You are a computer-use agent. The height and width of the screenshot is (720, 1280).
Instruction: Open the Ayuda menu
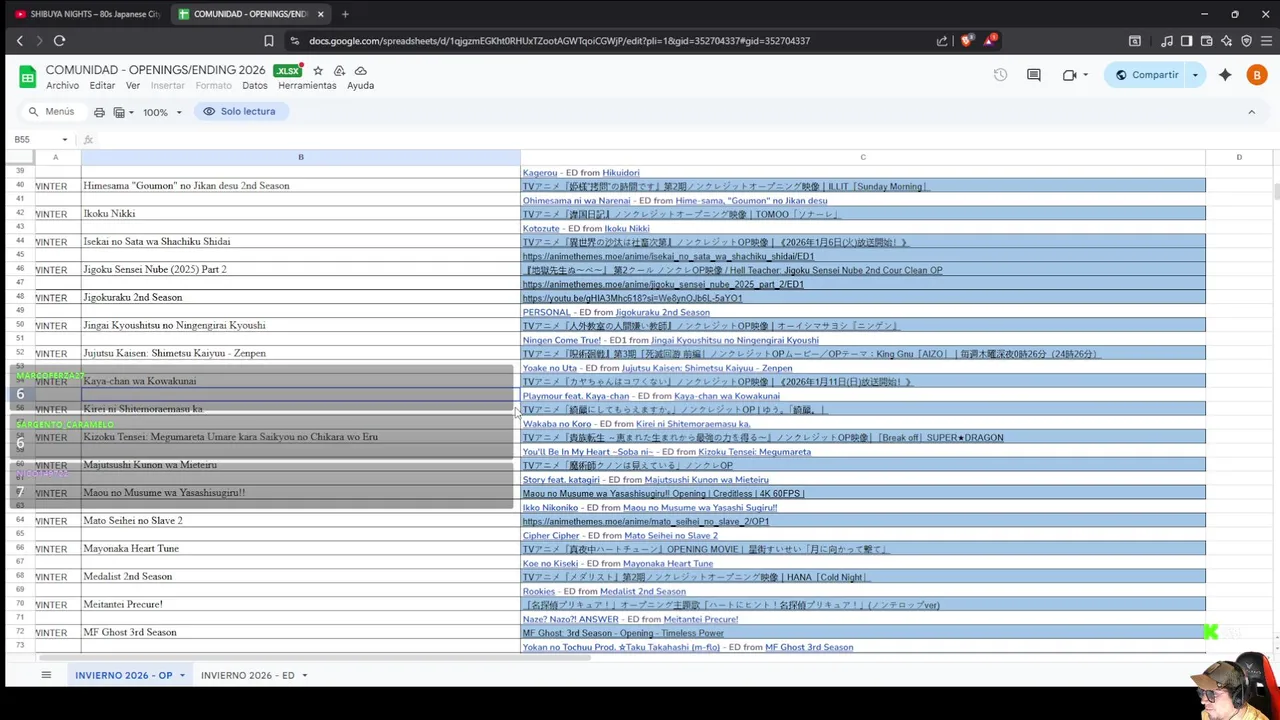click(x=360, y=86)
